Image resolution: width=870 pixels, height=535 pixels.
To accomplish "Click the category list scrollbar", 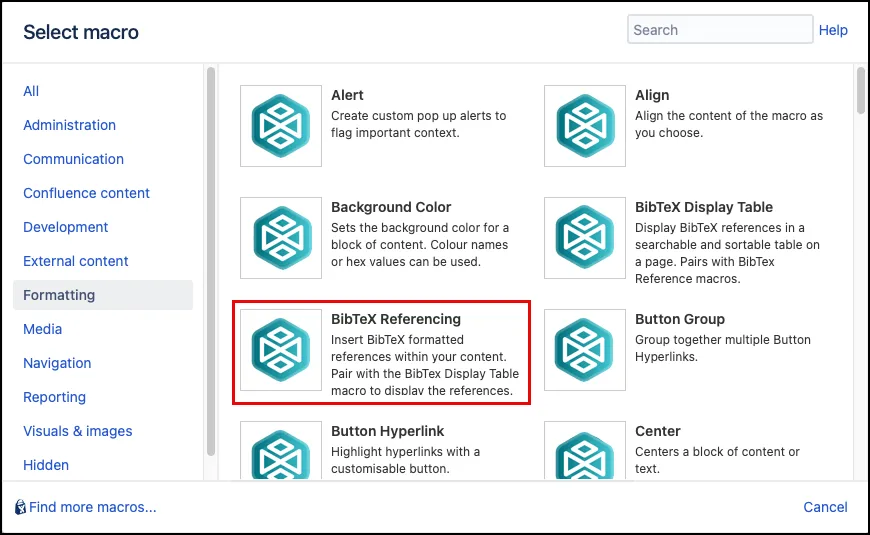I will [x=211, y=261].
